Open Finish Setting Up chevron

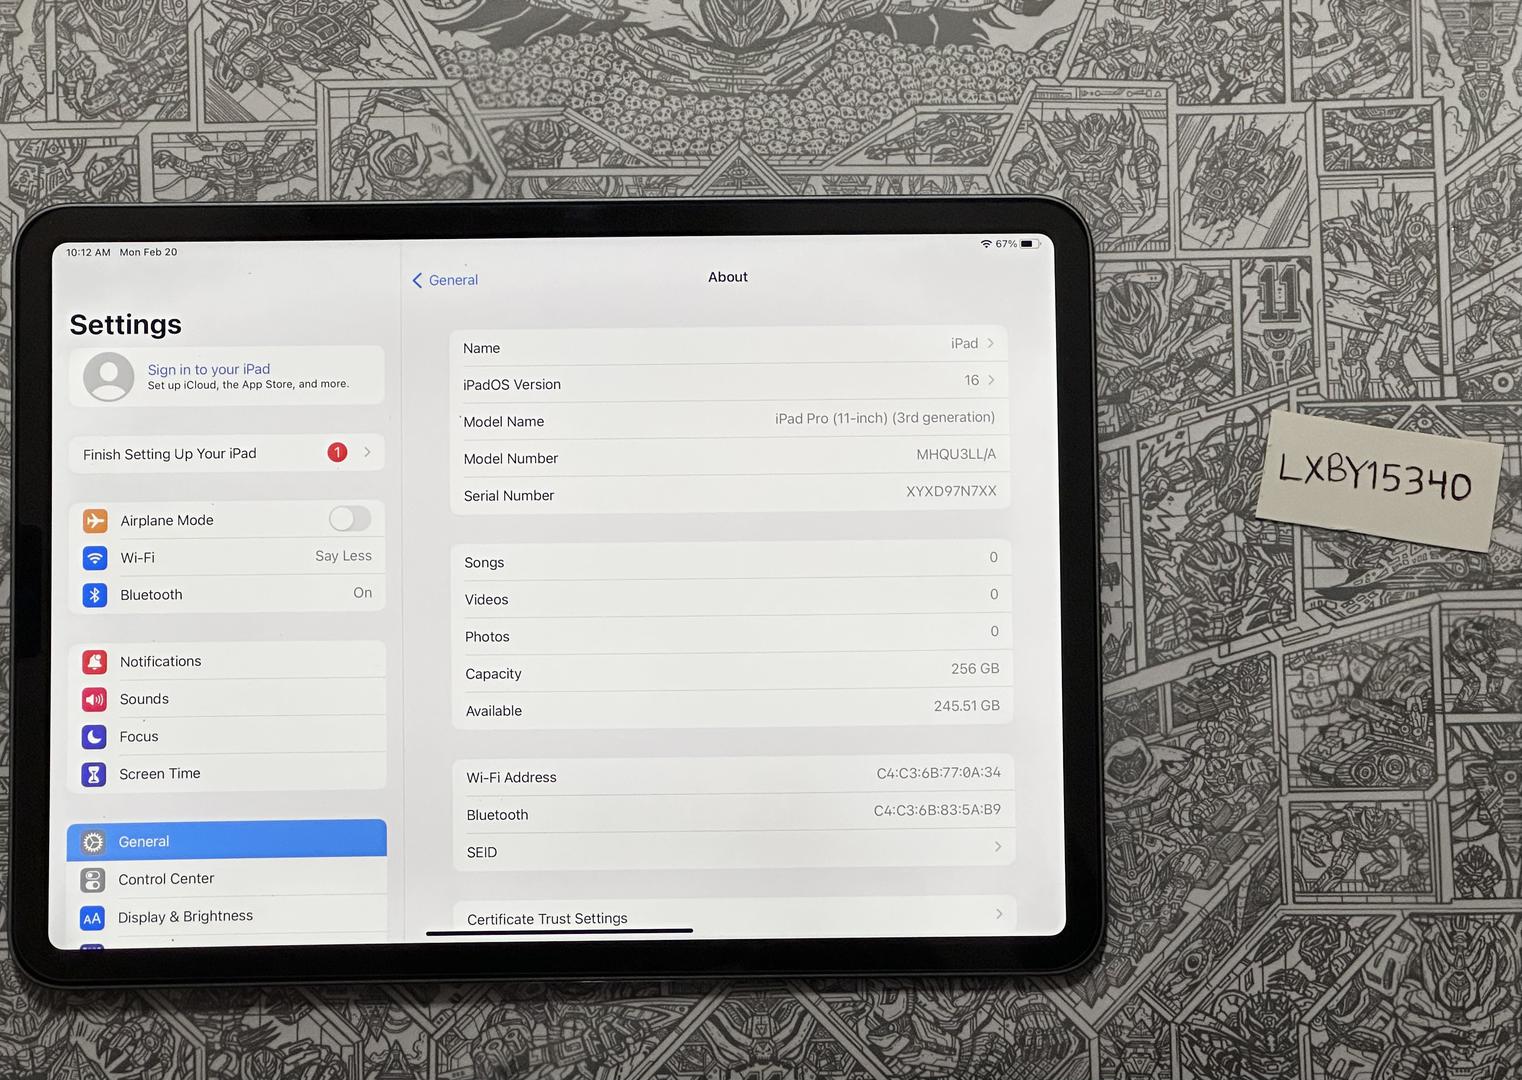368,452
